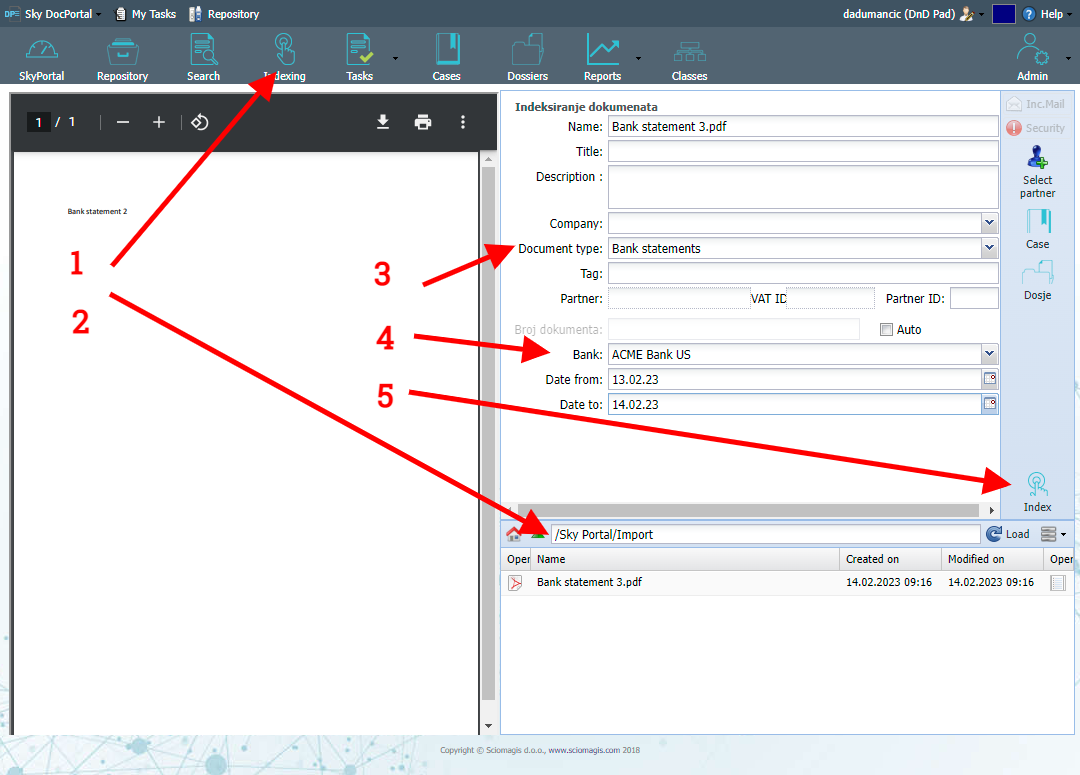
Task: Click the dark blue color swatch
Action: click(x=1004, y=14)
